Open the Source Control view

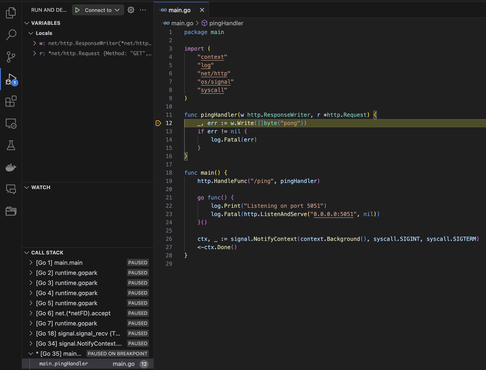click(11, 57)
